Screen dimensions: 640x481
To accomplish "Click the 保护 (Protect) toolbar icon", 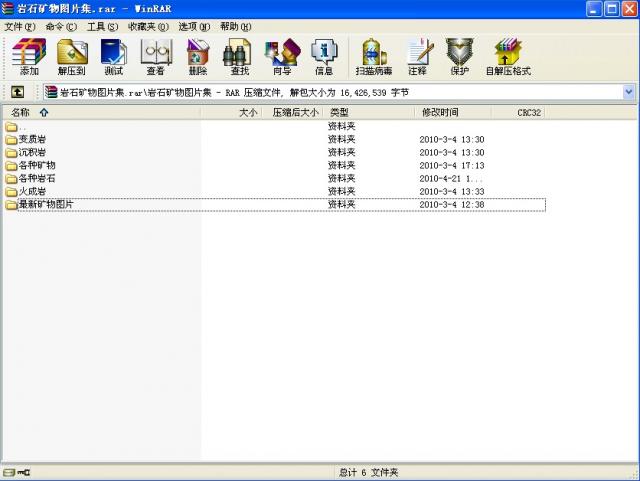I will 458,57.
